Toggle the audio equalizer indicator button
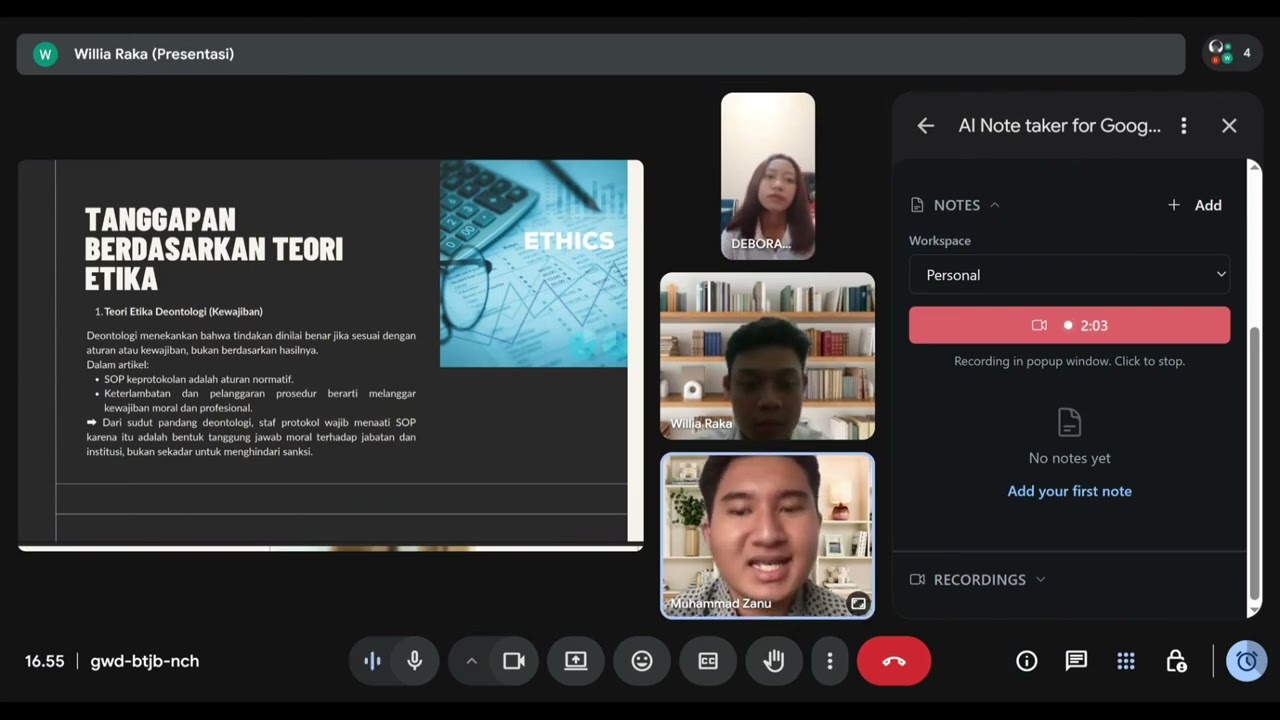 click(x=372, y=661)
